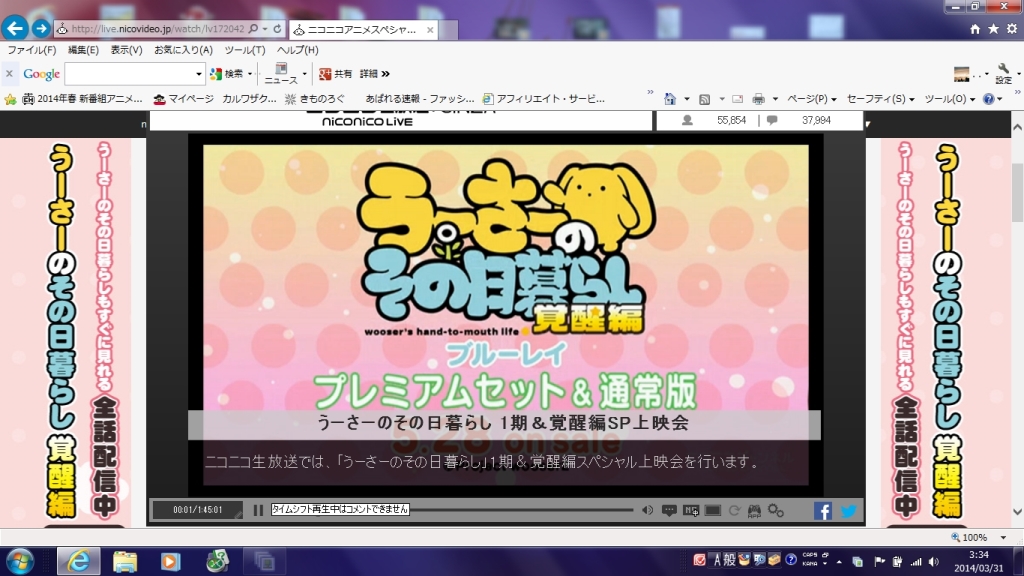Open the Windows Start orb
The image size is (1024, 576).
19,561
